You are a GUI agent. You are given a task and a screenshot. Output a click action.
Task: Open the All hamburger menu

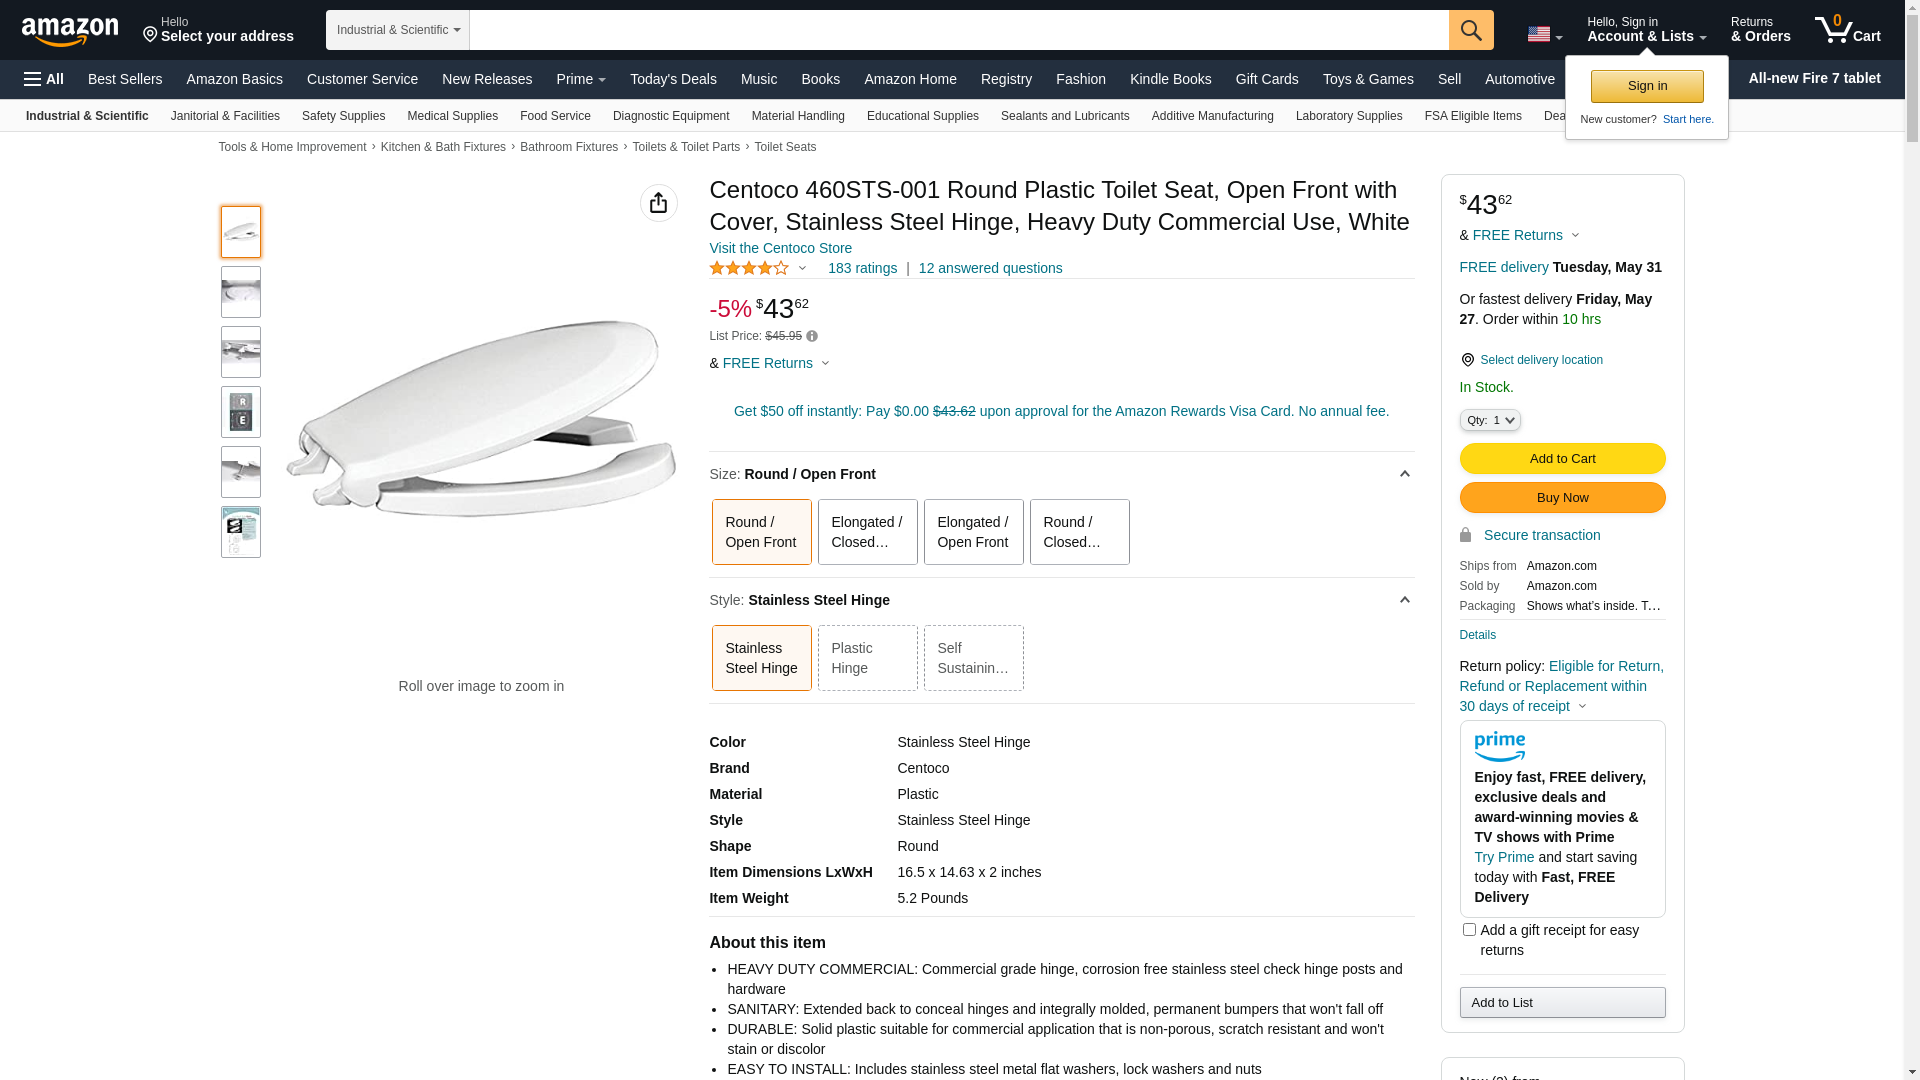pyautogui.click(x=44, y=79)
